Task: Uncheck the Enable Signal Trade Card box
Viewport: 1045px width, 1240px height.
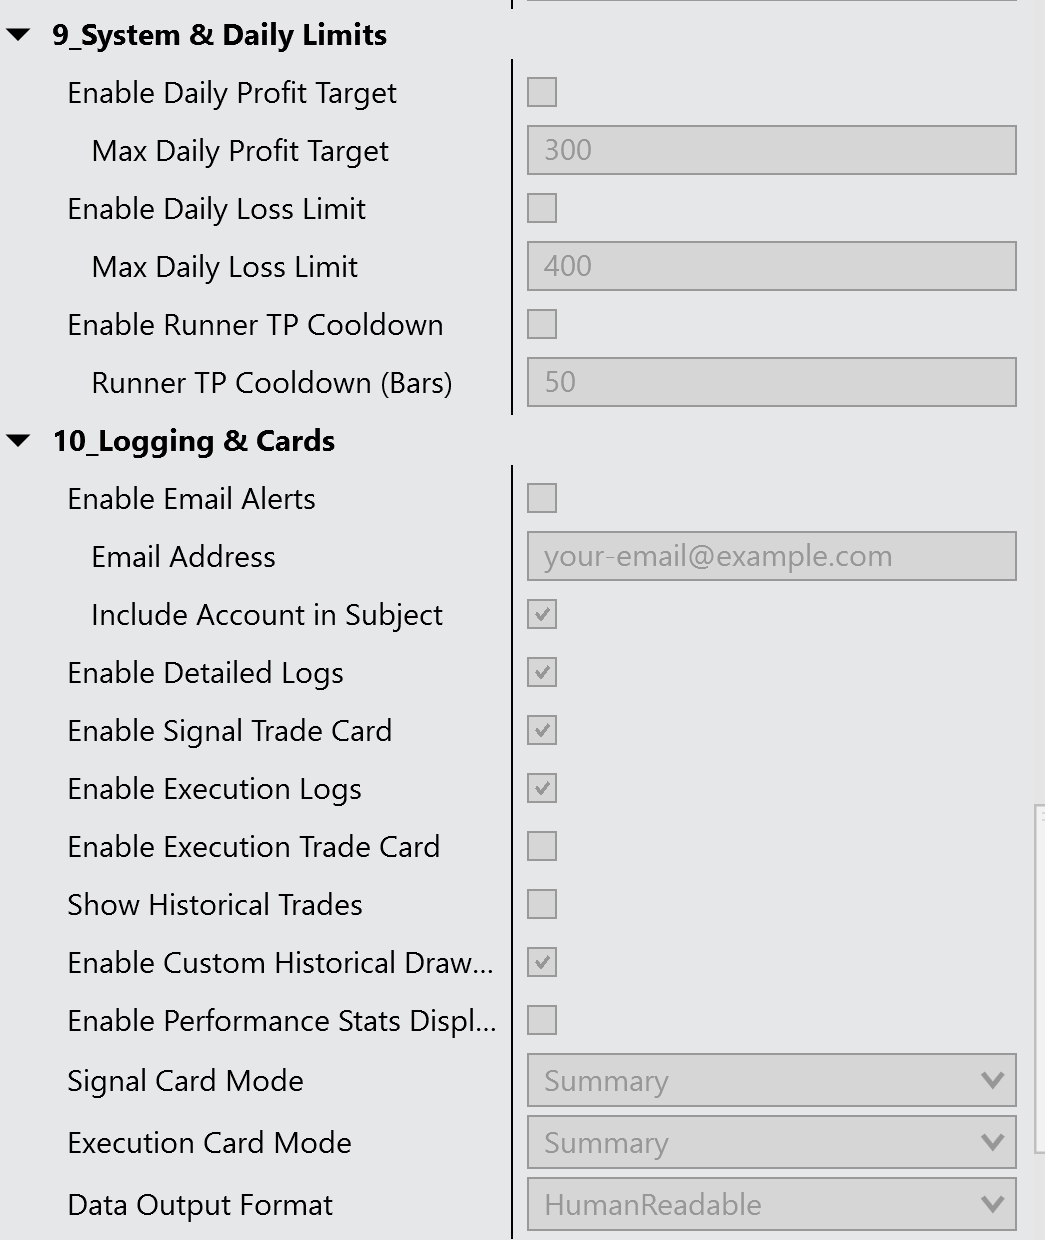Action: [x=542, y=731]
